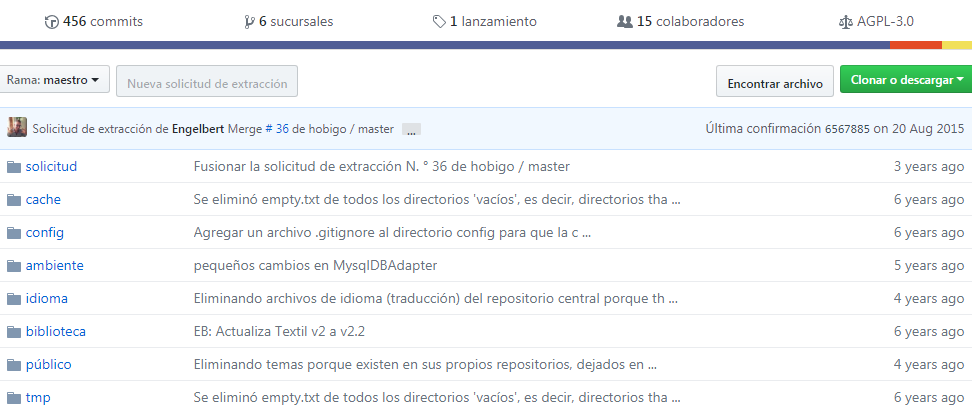Open tmp row's 'Se eliminó empty.txt' commit message
The height and width of the screenshot is (410, 972).
click(x=437, y=397)
